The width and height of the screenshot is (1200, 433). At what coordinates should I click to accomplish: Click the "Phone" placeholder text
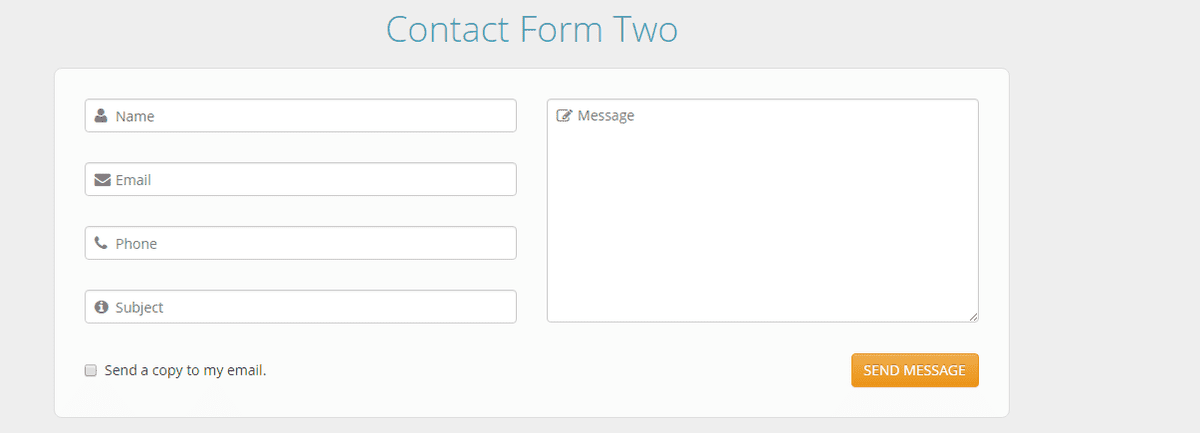pyautogui.click(x=136, y=243)
